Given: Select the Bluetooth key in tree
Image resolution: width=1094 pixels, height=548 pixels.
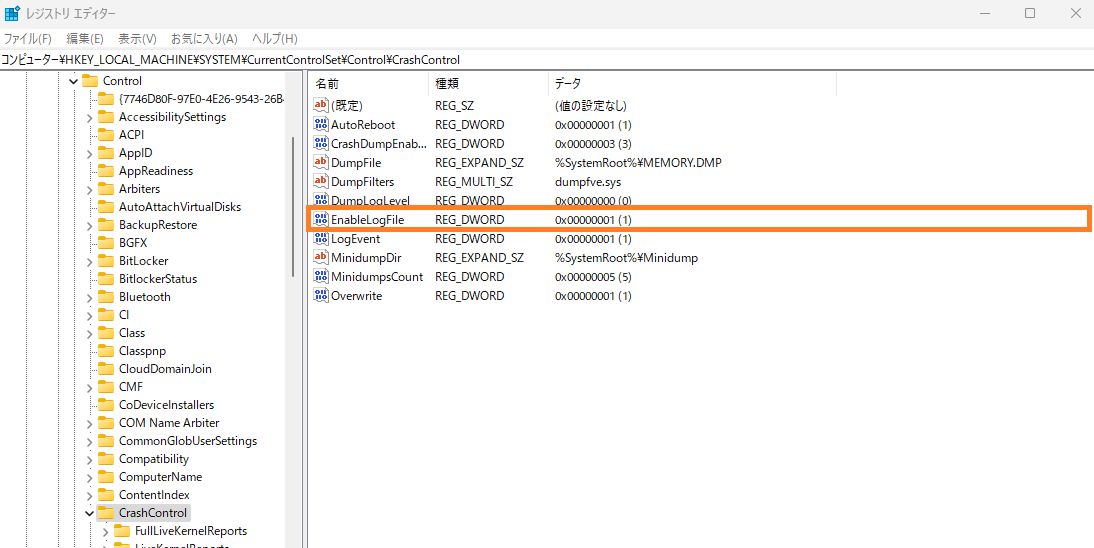Looking at the screenshot, I should [x=144, y=297].
